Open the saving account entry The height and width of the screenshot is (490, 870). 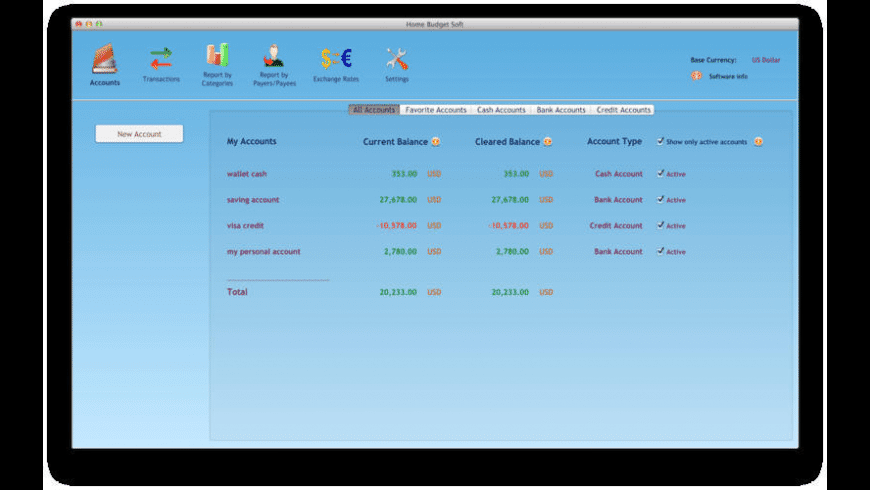coord(253,200)
